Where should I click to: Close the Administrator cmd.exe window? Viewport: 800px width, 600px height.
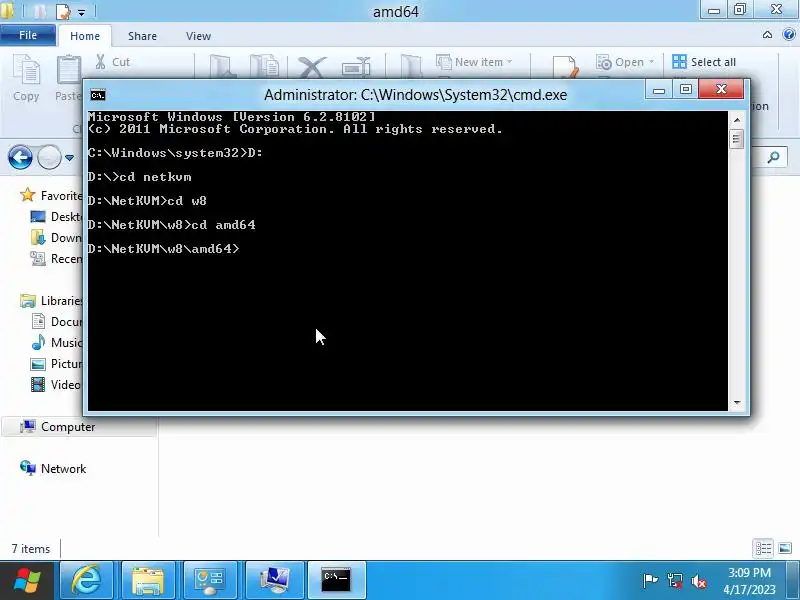pyautogui.click(x=721, y=89)
